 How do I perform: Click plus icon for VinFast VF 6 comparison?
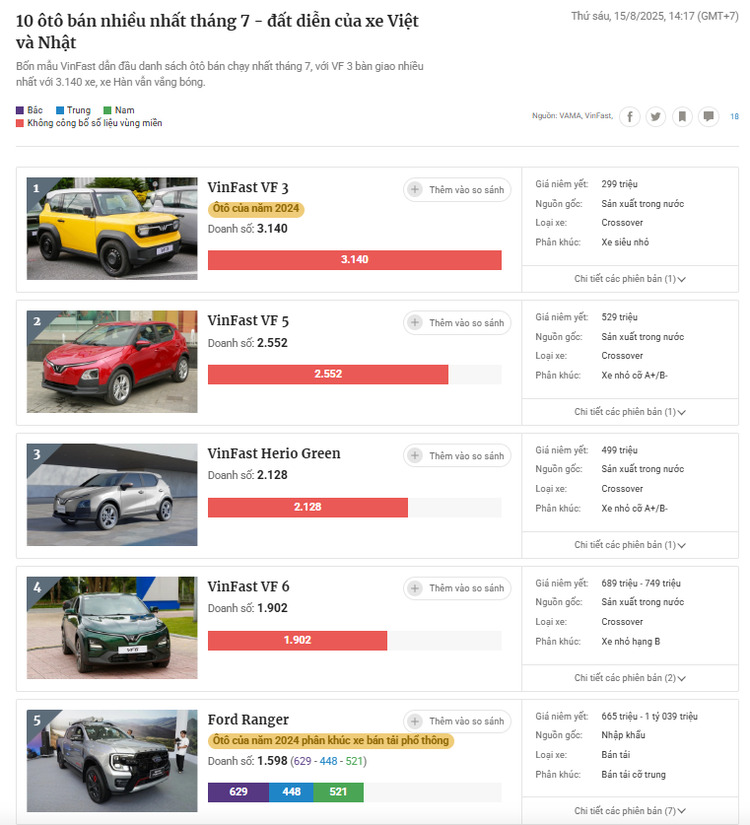(415, 588)
